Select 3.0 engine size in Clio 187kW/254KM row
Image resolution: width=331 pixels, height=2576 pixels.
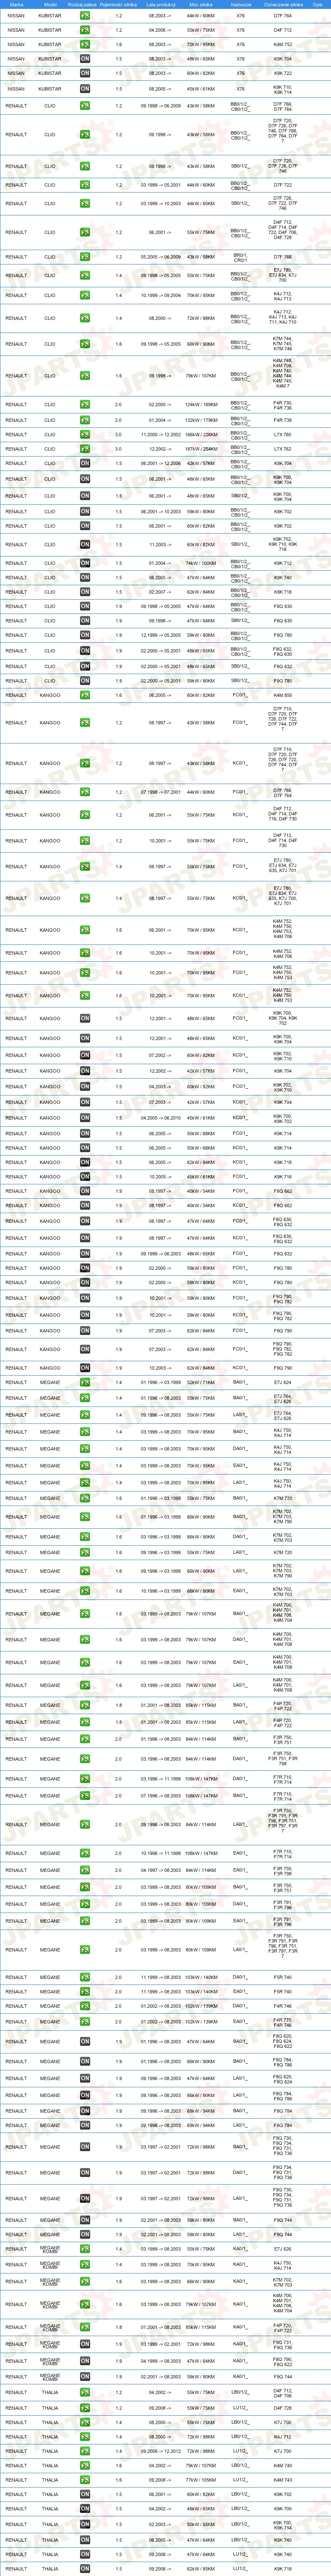[x=119, y=449]
